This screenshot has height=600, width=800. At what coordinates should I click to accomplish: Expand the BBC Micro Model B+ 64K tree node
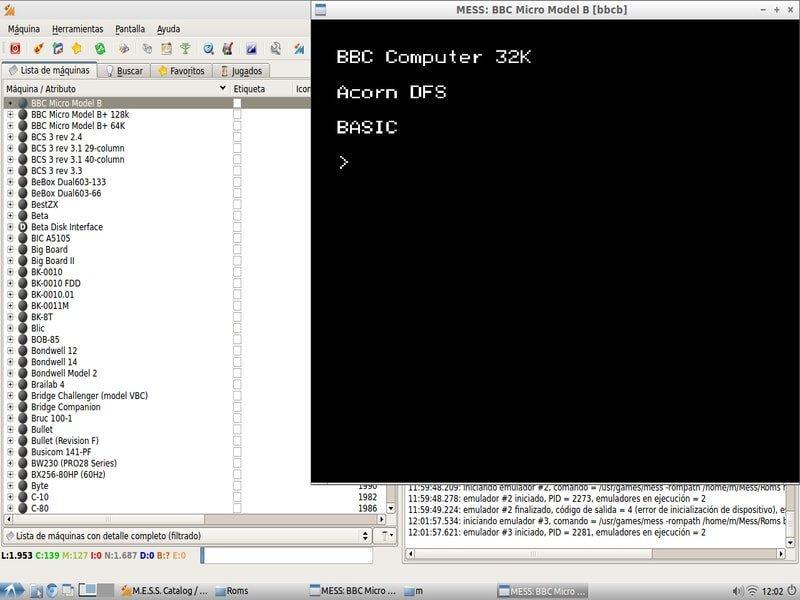click(x=10, y=126)
